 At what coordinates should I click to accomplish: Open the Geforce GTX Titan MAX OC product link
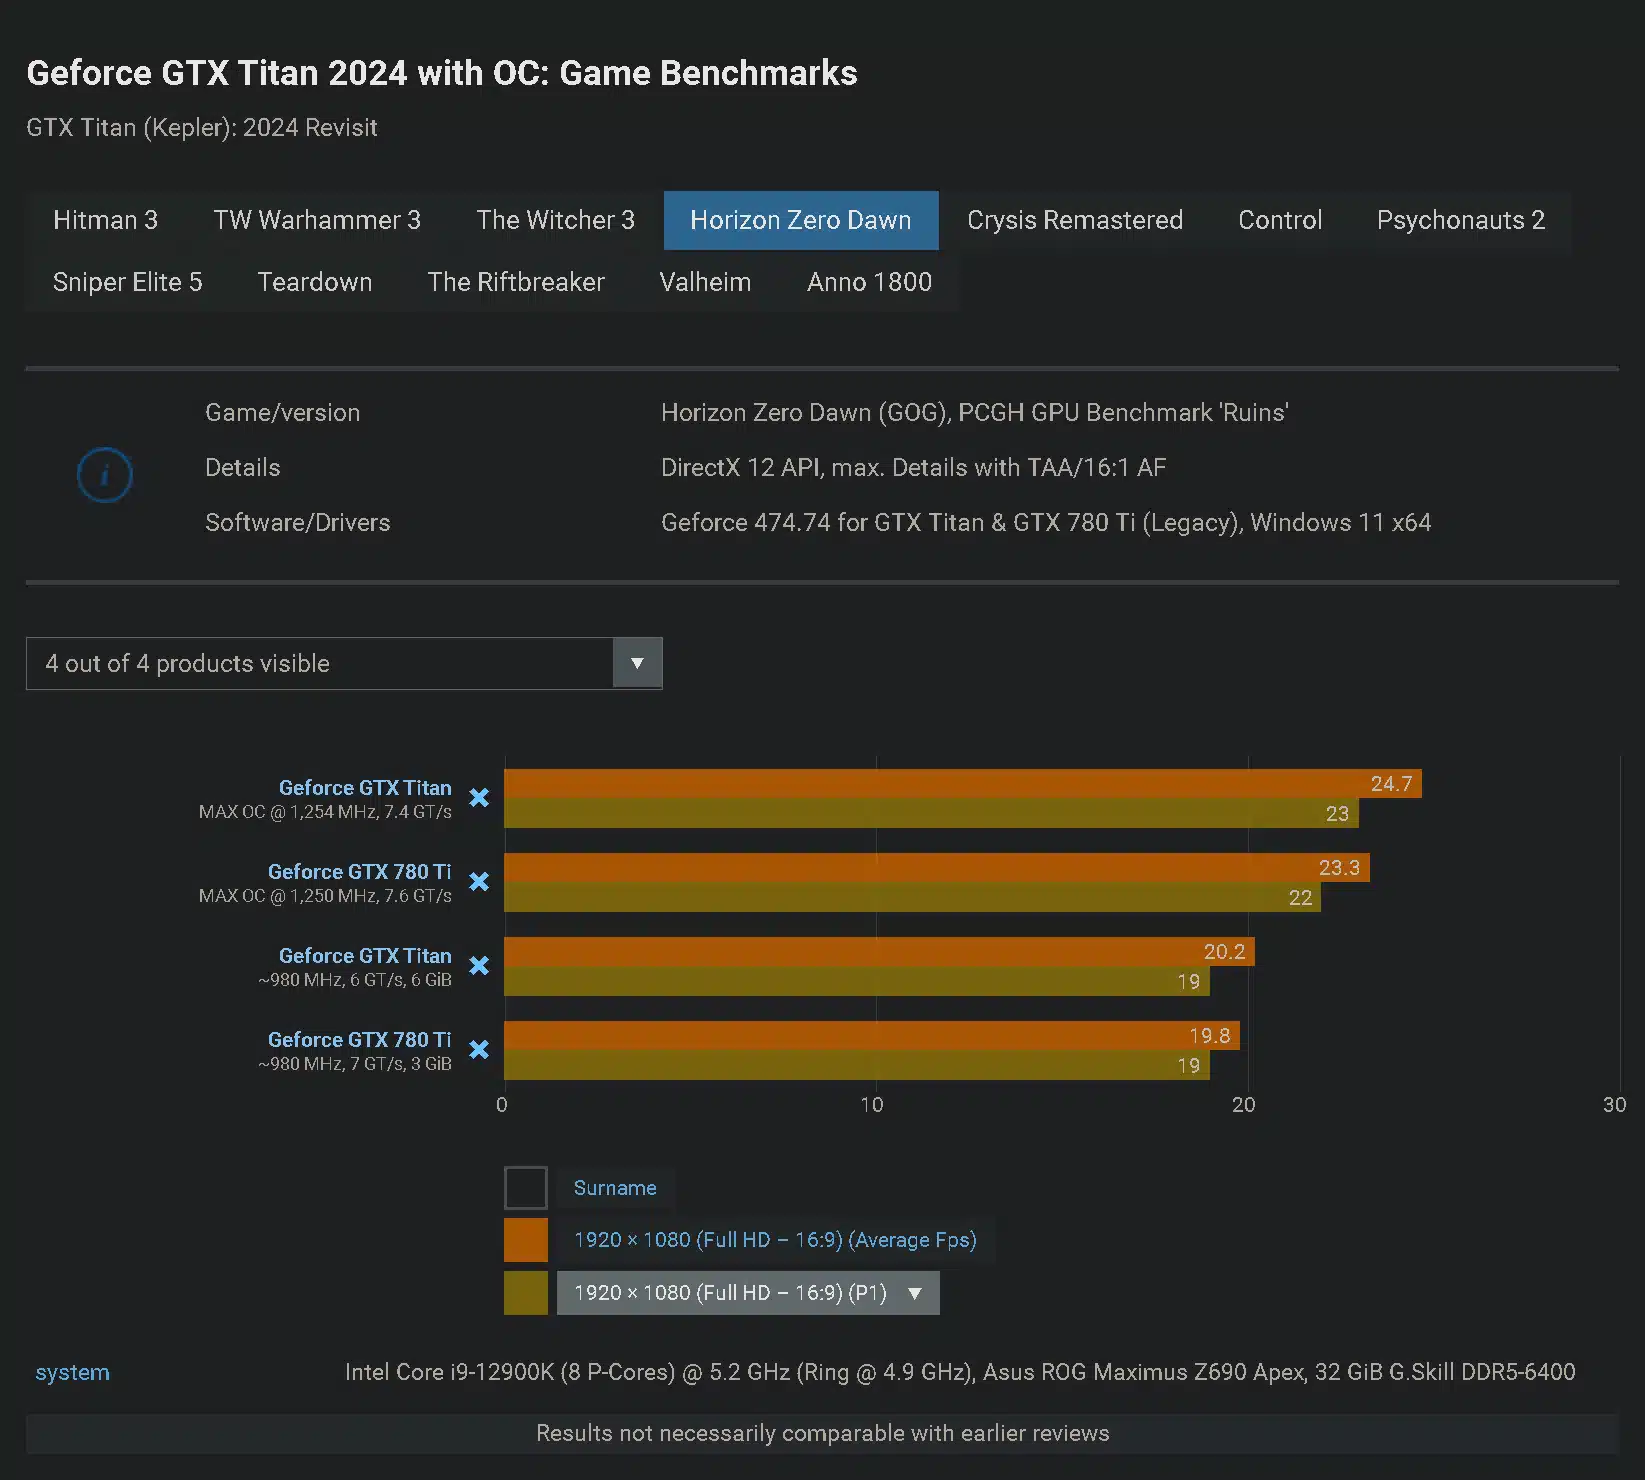(x=365, y=788)
